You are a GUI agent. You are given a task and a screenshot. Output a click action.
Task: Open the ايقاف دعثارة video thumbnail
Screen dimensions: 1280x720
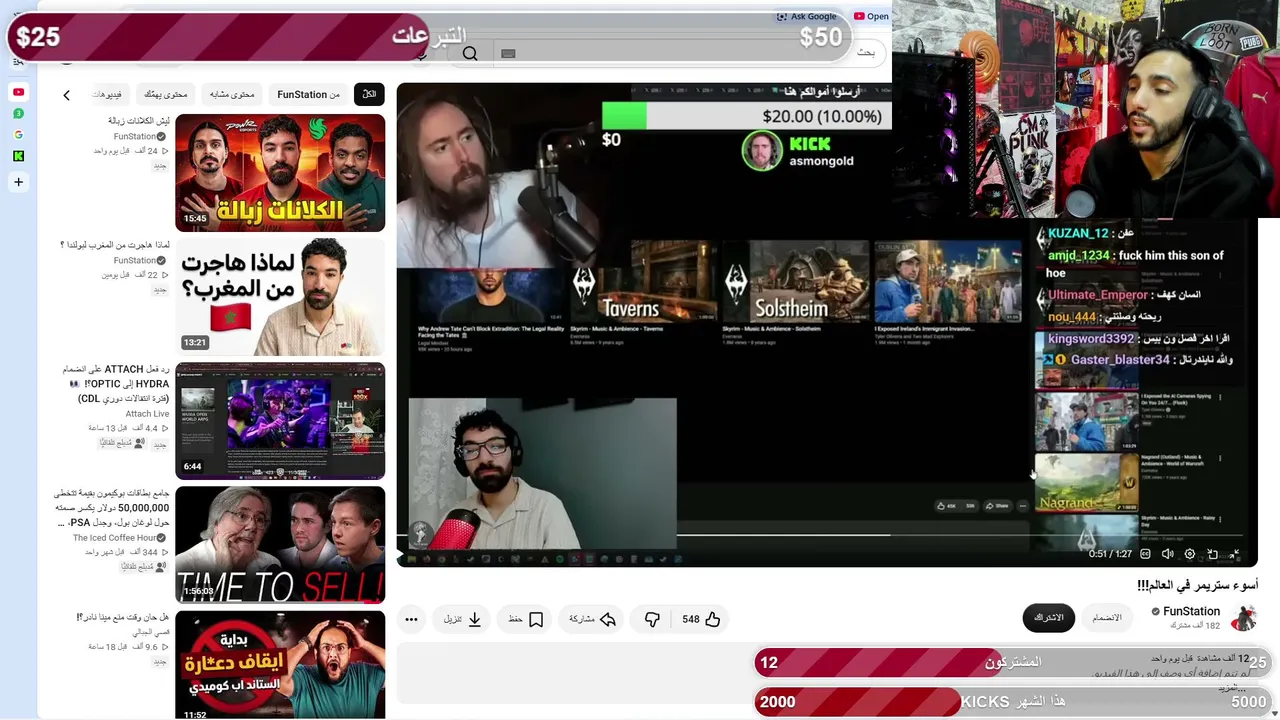280,665
